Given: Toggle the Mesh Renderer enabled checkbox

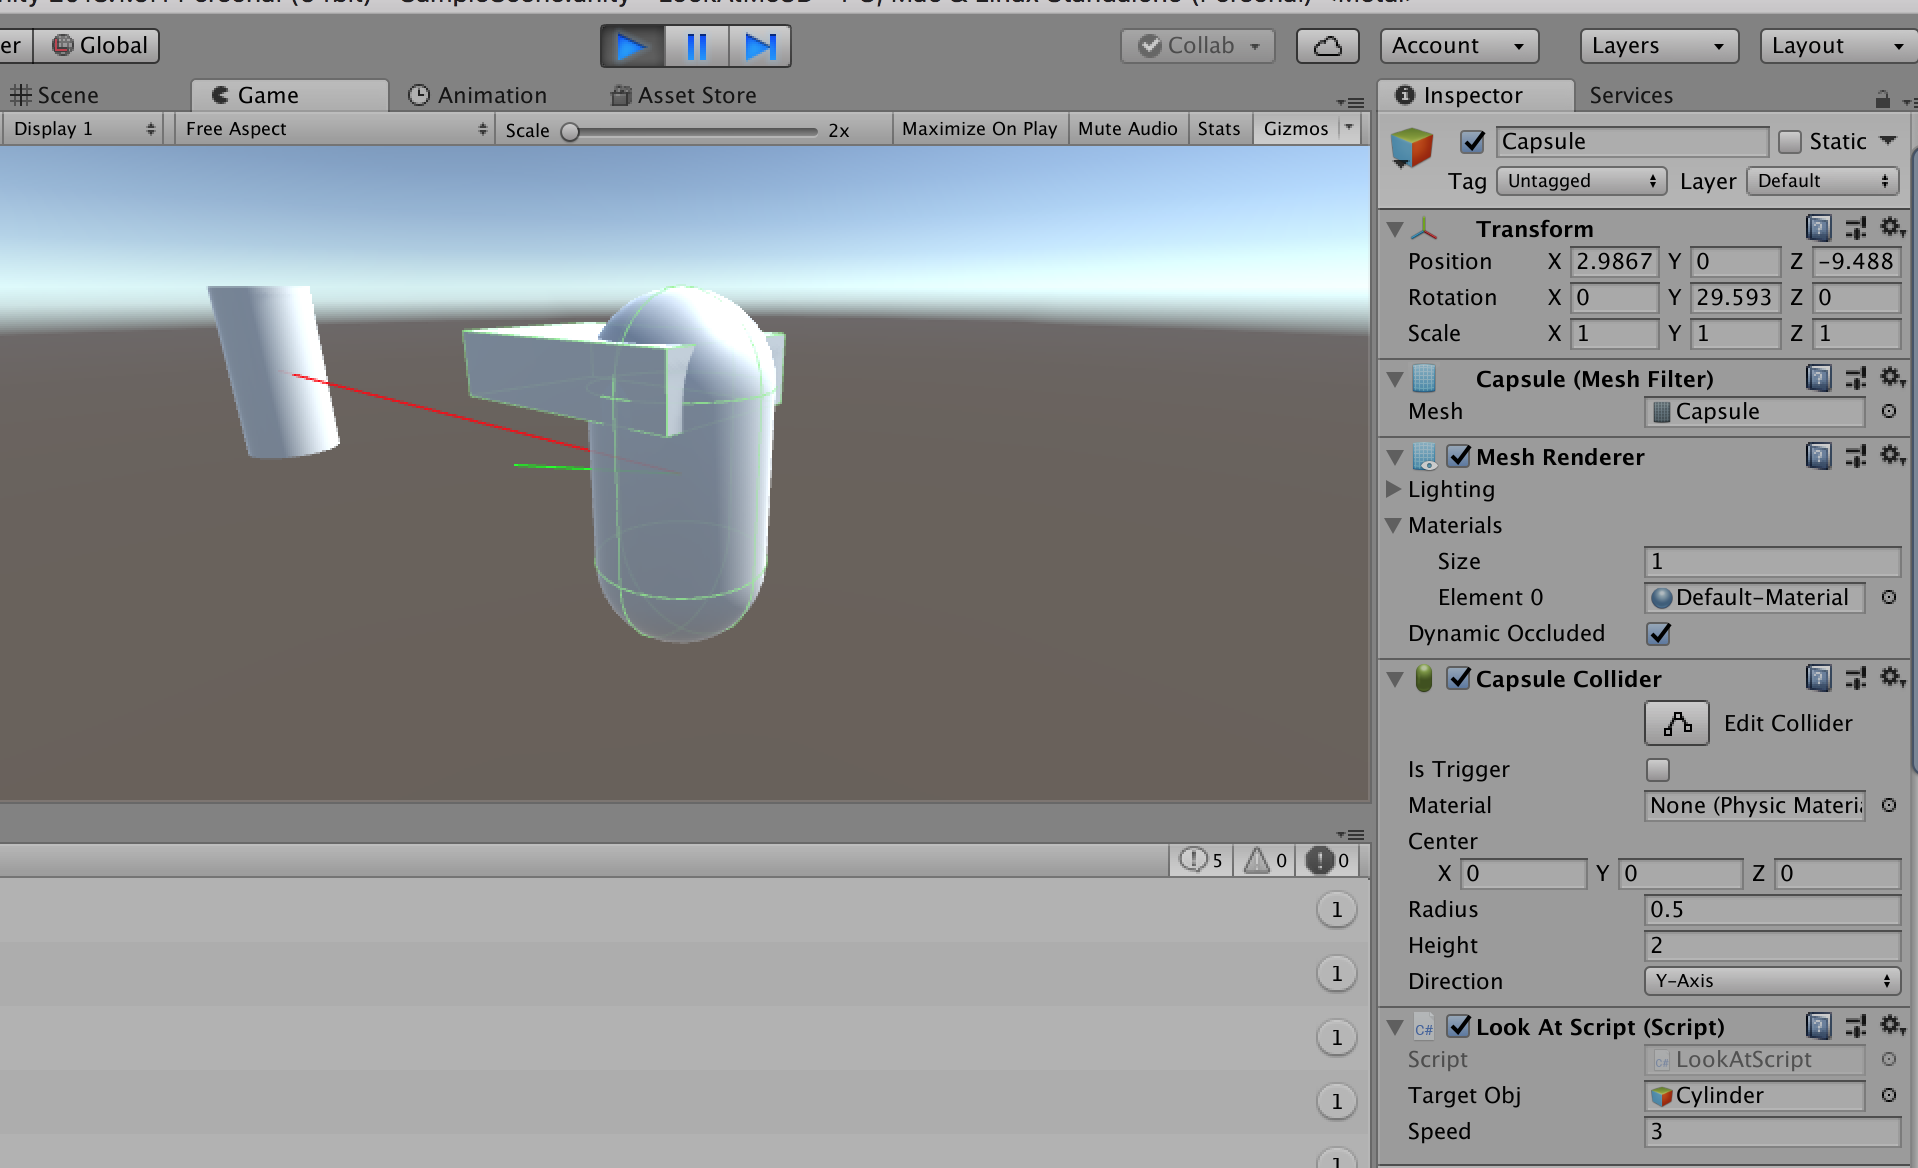Looking at the screenshot, I should click(x=1459, y=456).
